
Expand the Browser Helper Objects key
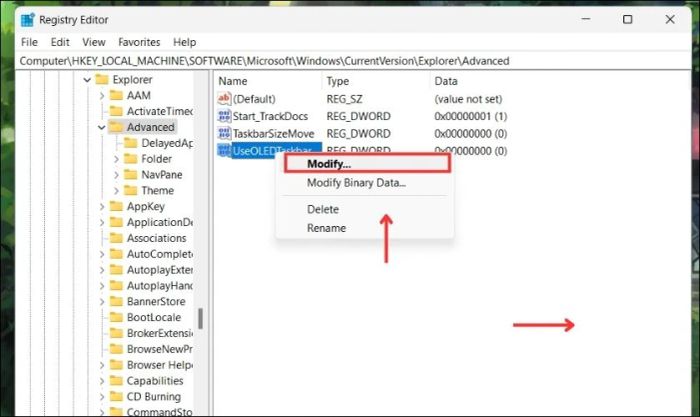102,365
